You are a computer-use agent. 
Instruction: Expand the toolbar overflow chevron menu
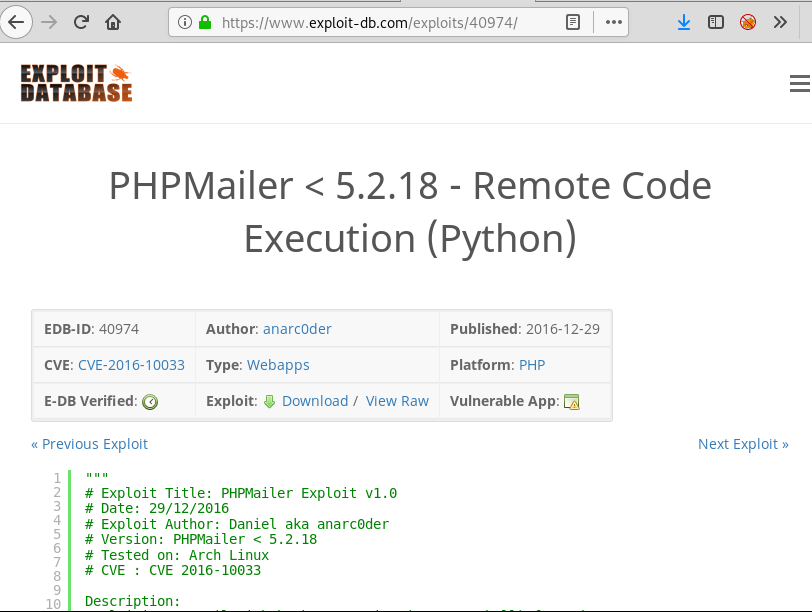[x=780, y=21]
